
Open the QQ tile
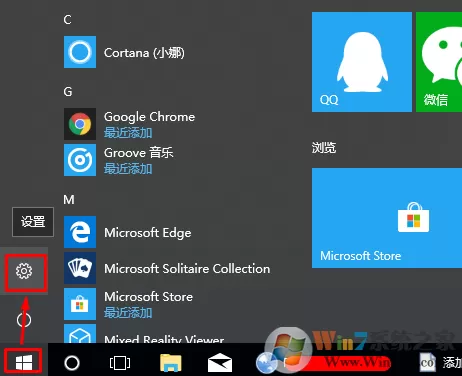pyautogui.click(x=362, y=62)
